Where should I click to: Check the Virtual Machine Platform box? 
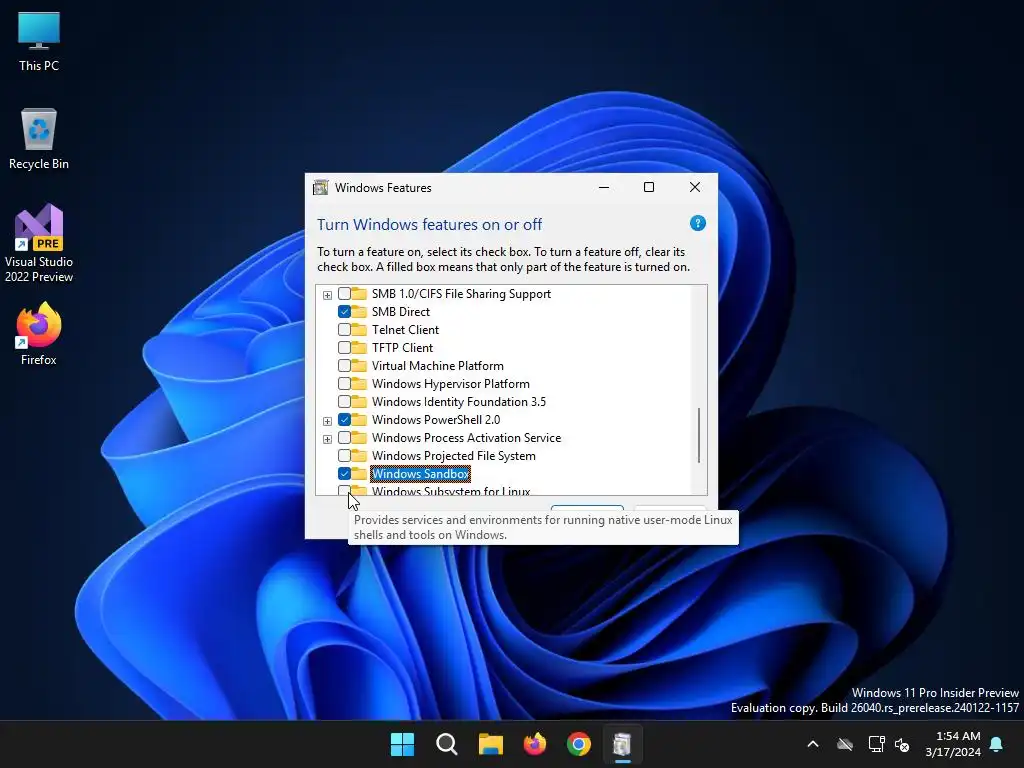point(344,366)
